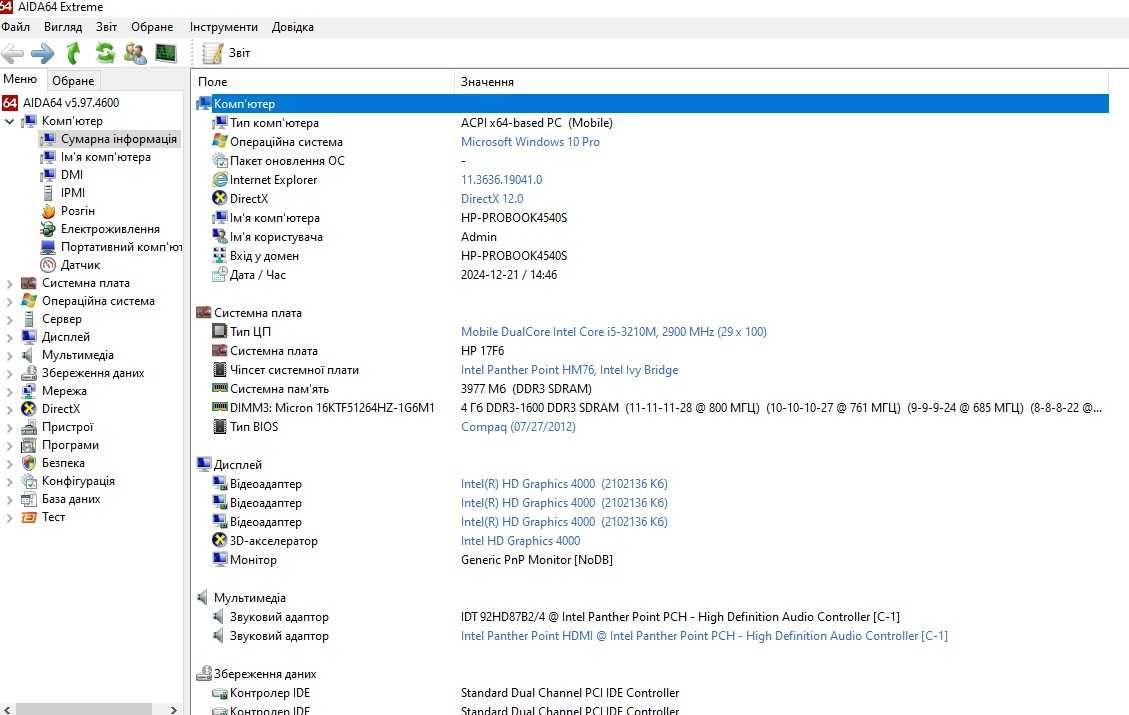Click the Тест icon in tree
The image size is (1129, 715).
coord(29,517)
